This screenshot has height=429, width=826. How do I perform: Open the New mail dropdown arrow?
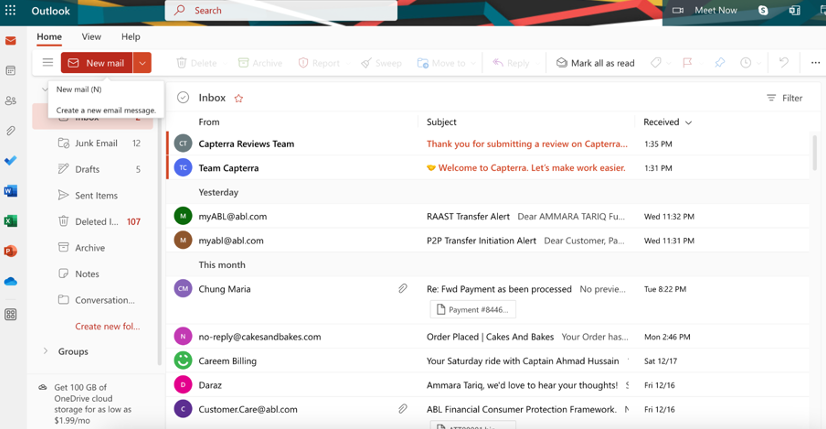coord(142,63)
